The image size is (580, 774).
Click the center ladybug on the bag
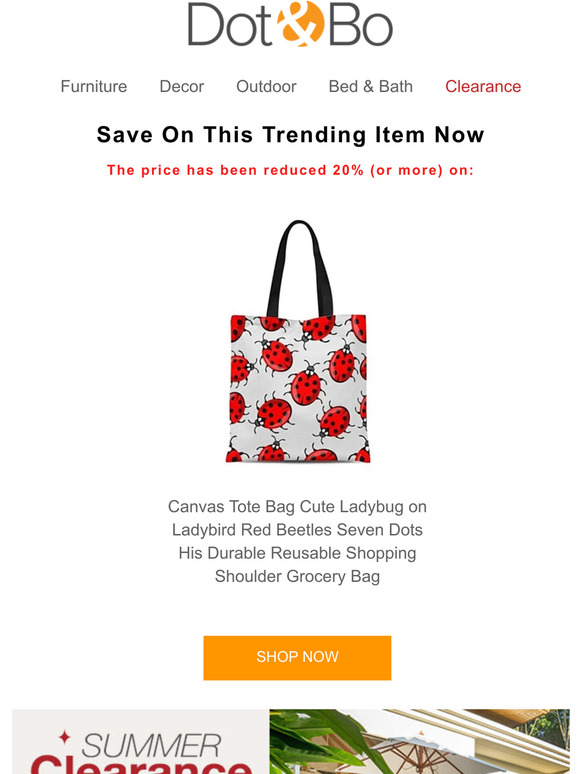point(305,384)
